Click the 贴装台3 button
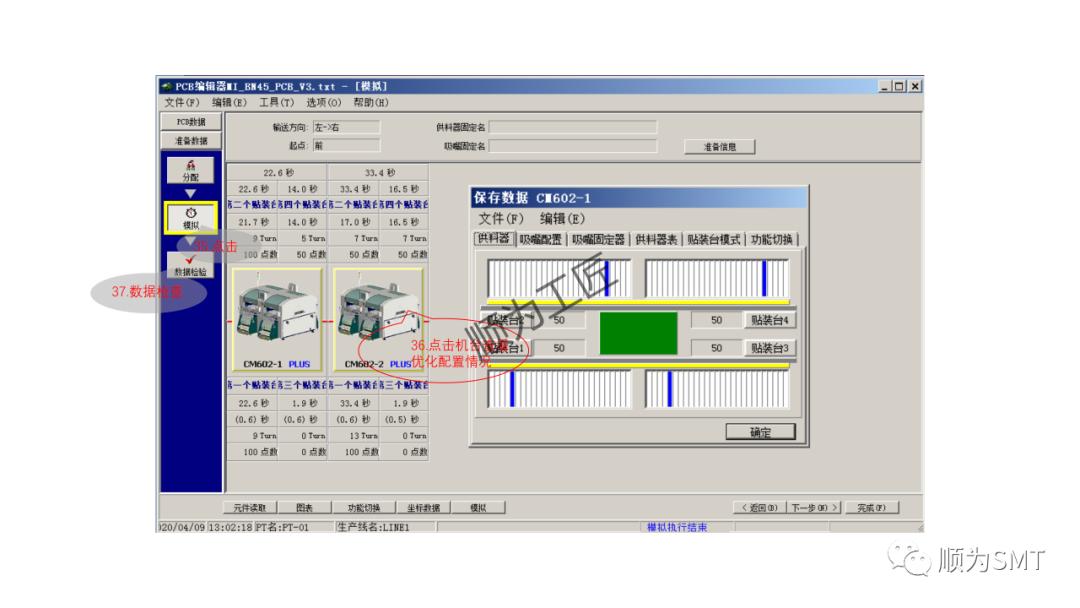 coord(769,348)
